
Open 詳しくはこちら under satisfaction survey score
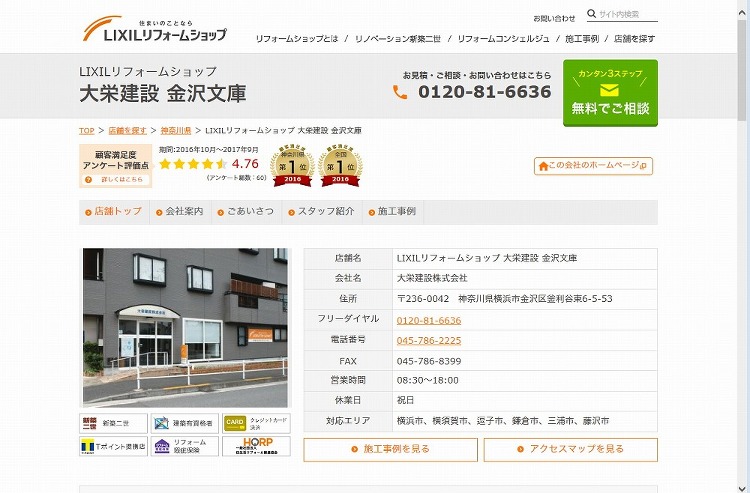[116, 180]
